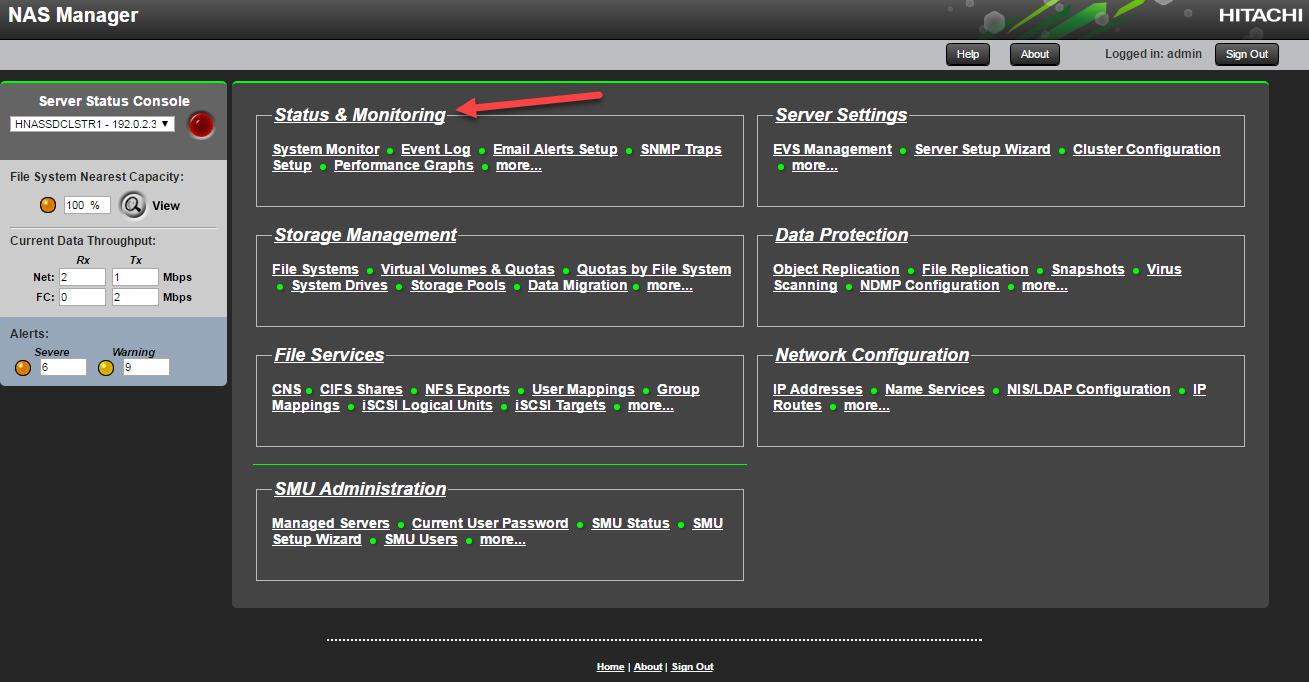Open Current User Password link
The width and height of the screenshot is (1309, 682).
490,523
